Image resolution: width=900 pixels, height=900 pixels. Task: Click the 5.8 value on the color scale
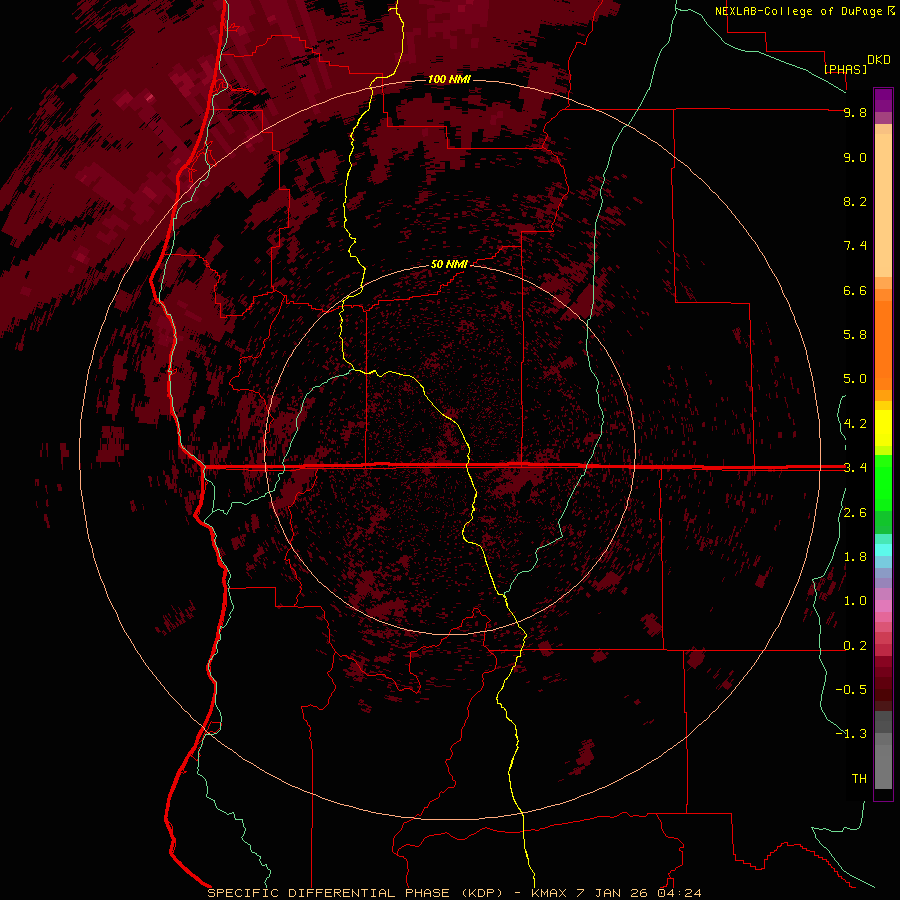pos(855,335)
